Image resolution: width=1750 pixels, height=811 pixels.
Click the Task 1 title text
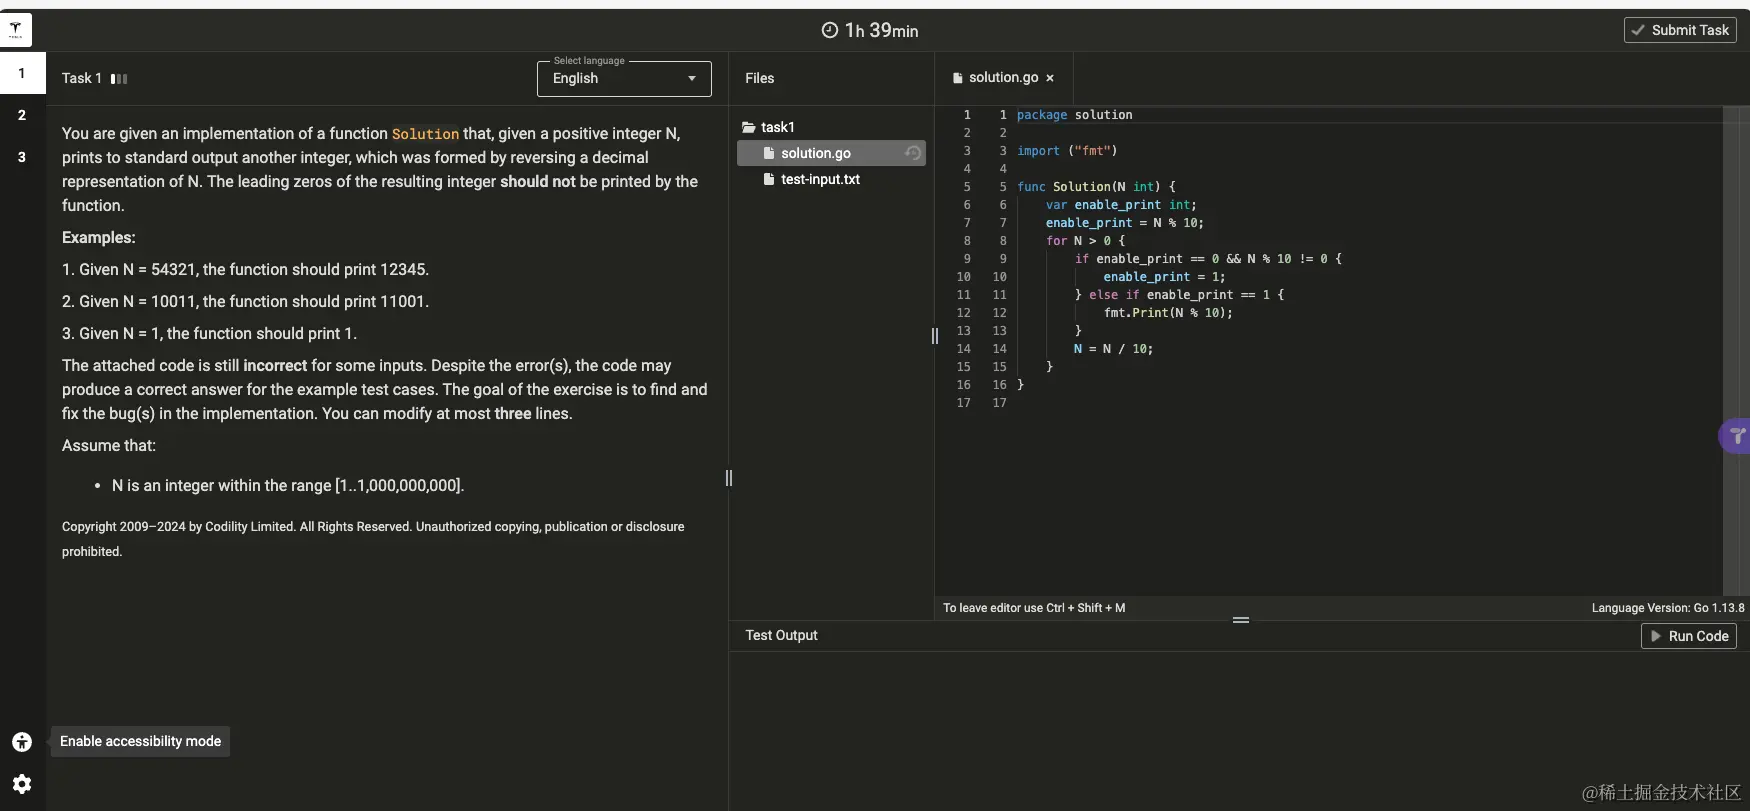[x=81, y=78]
